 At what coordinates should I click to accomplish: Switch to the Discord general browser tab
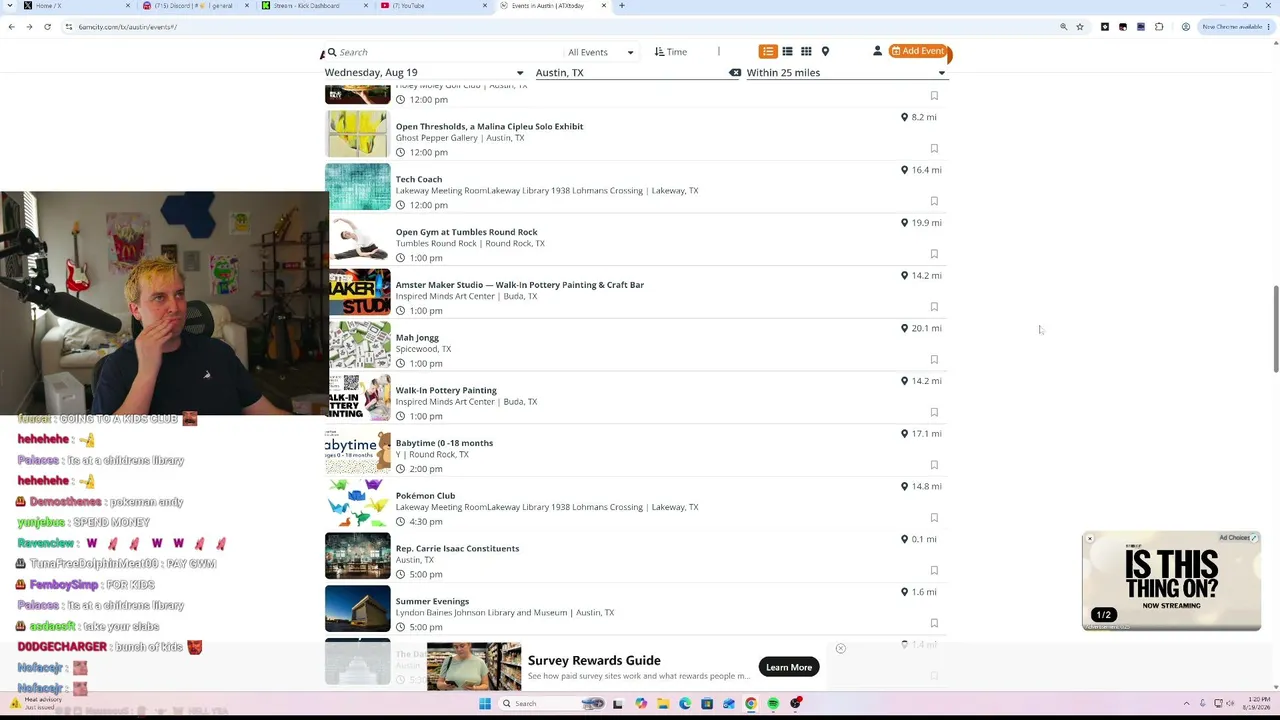click(x=195, y=6)
